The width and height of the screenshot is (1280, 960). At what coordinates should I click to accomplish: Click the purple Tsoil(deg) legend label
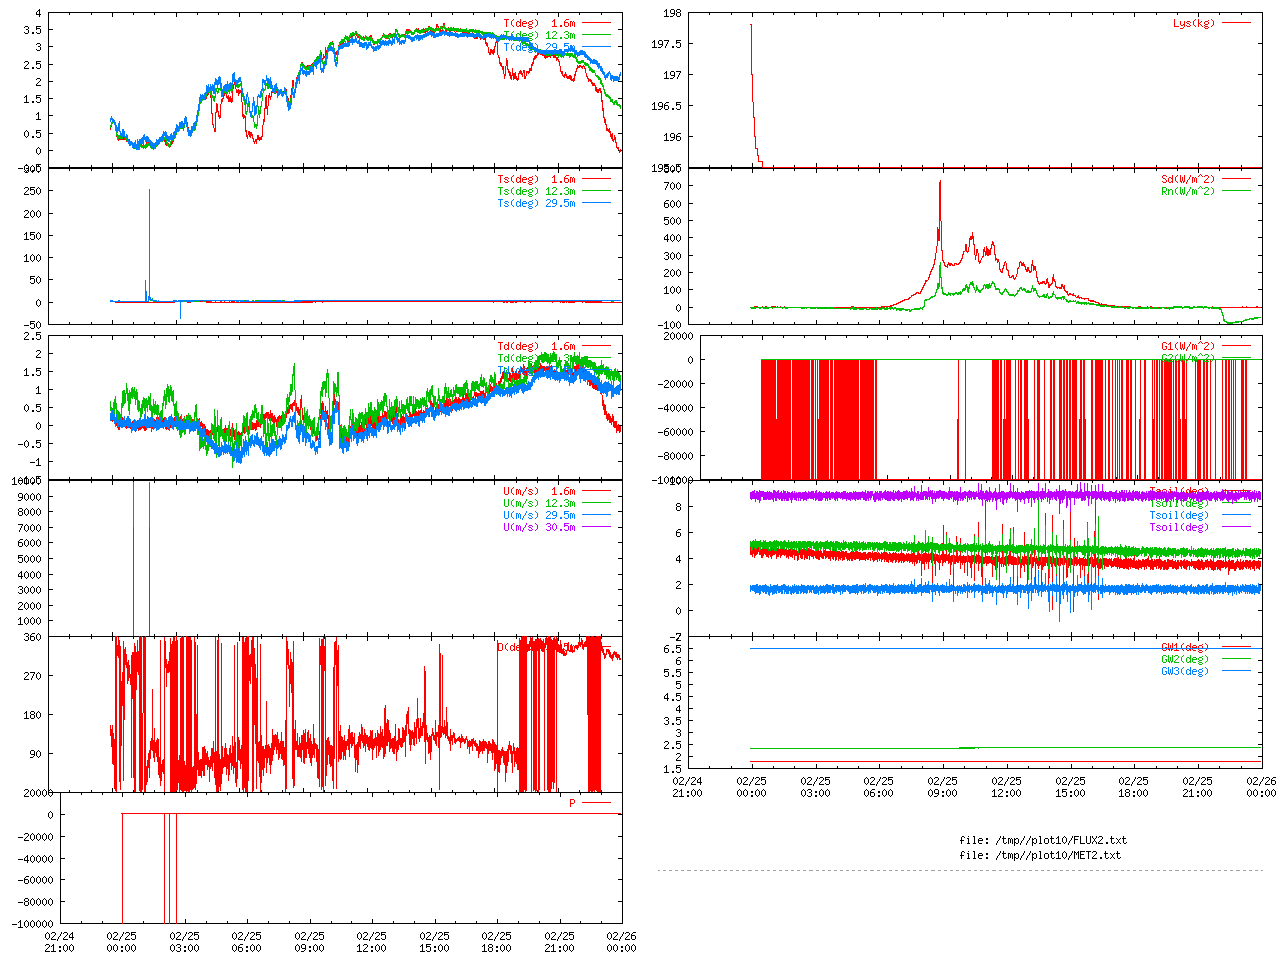1179,528
